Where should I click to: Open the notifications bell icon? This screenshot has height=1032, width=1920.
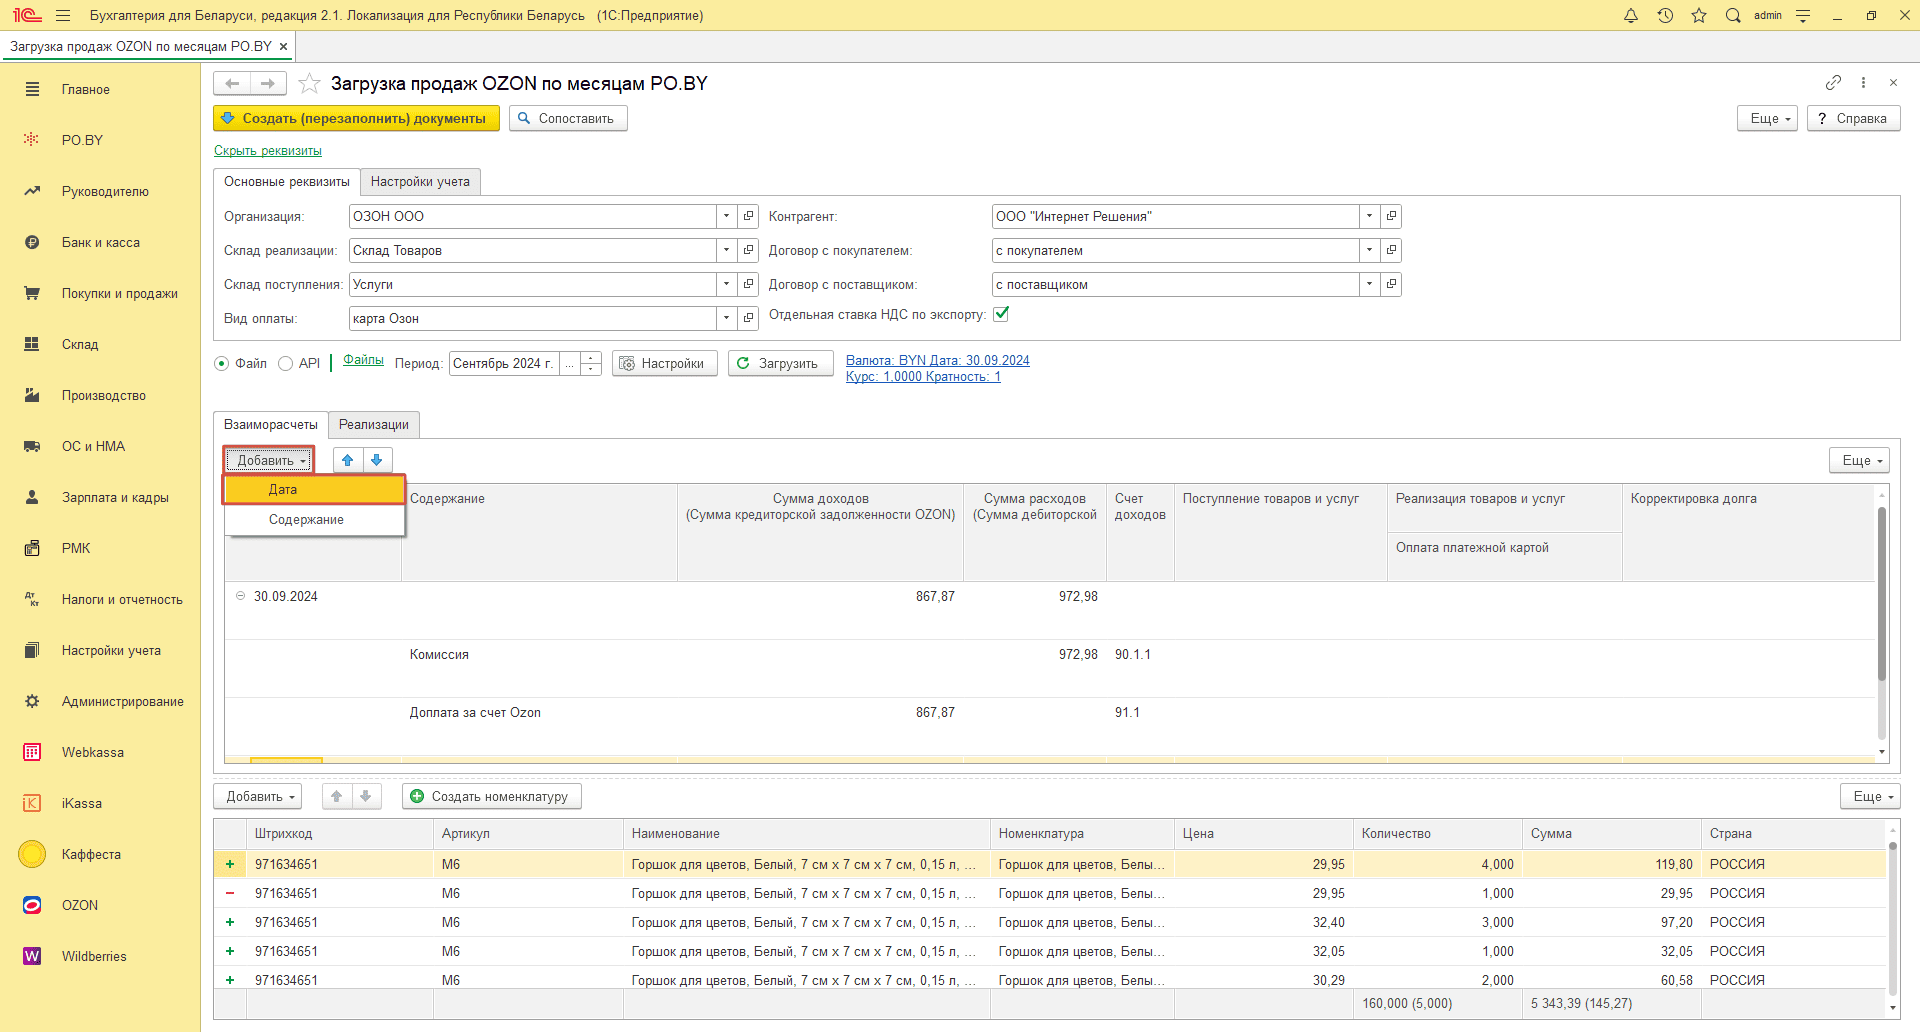(1631, 15)
